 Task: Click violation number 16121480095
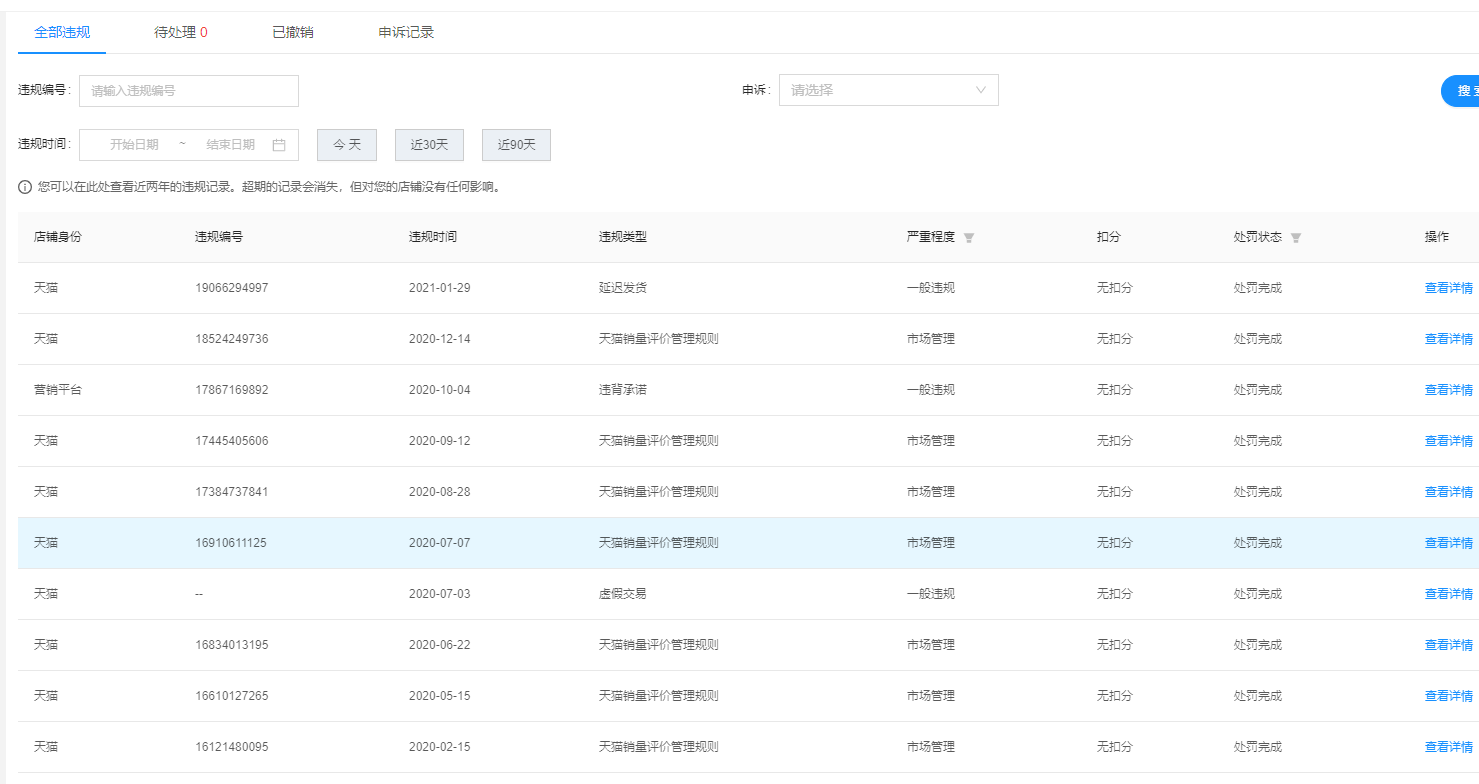pos(232,747)
